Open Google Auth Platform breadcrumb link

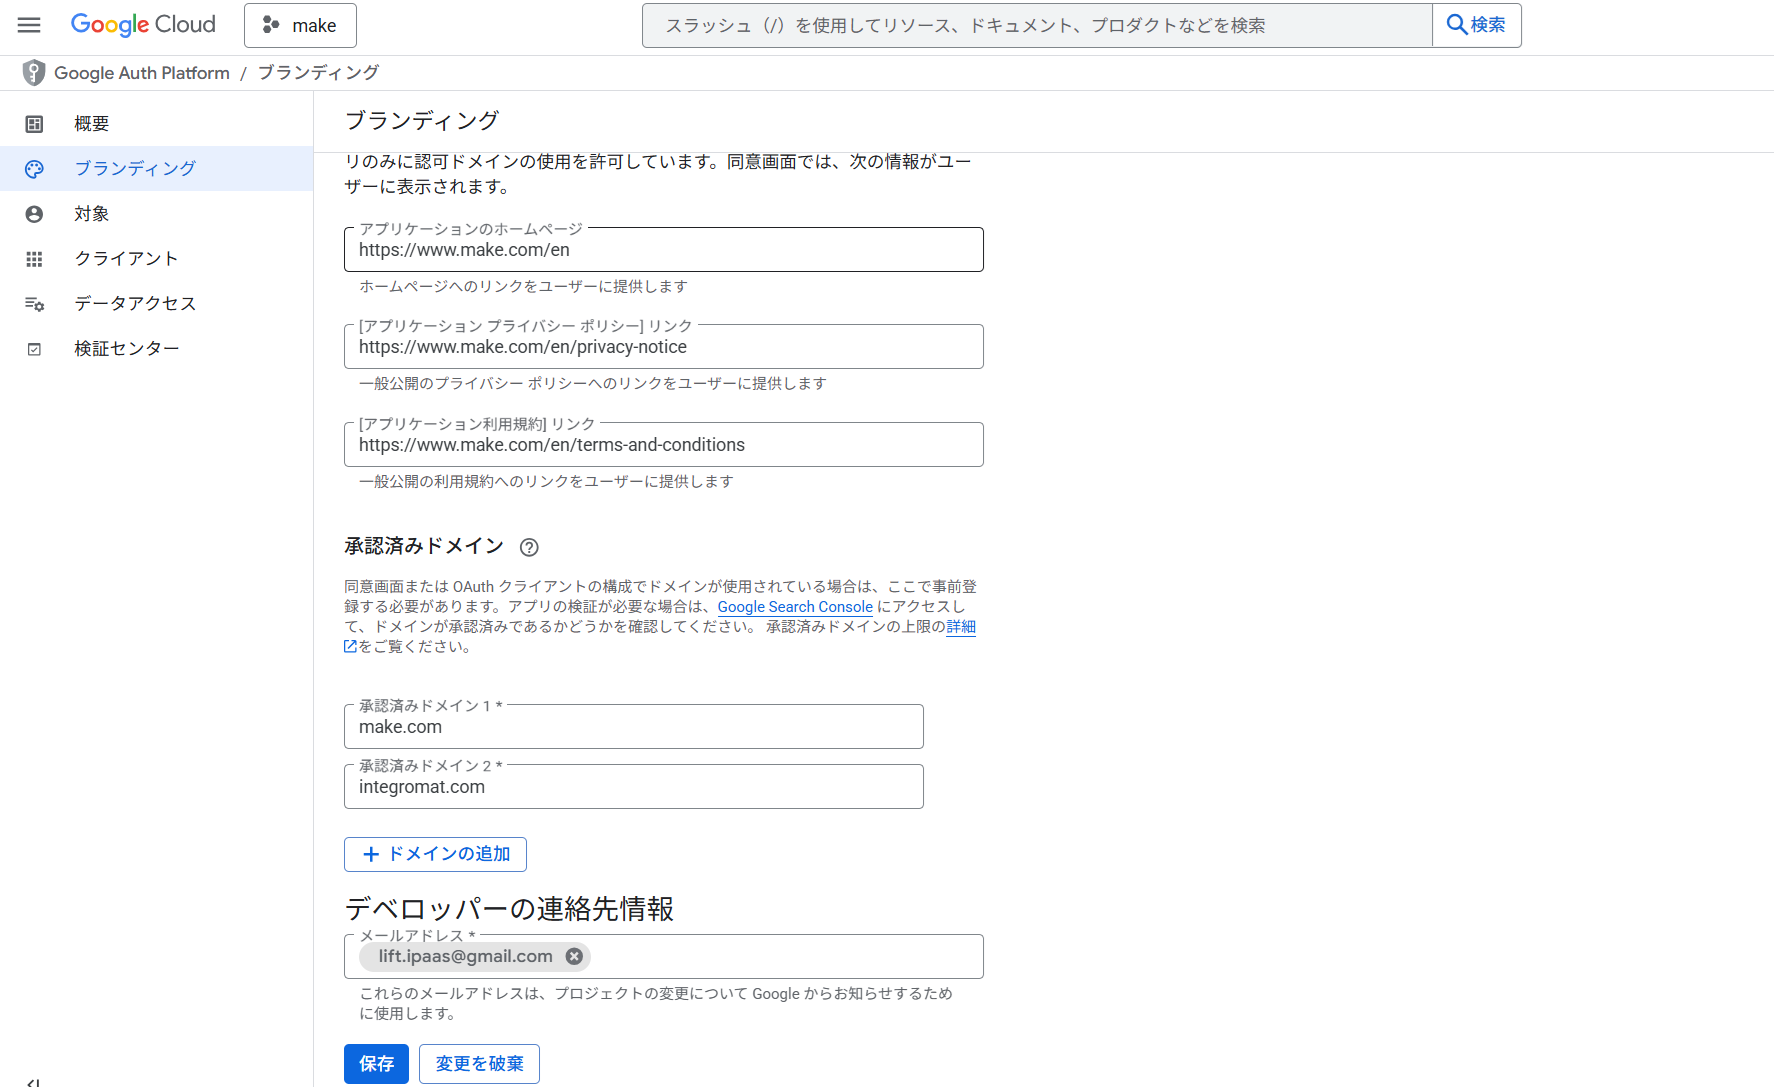coord(142,73)
